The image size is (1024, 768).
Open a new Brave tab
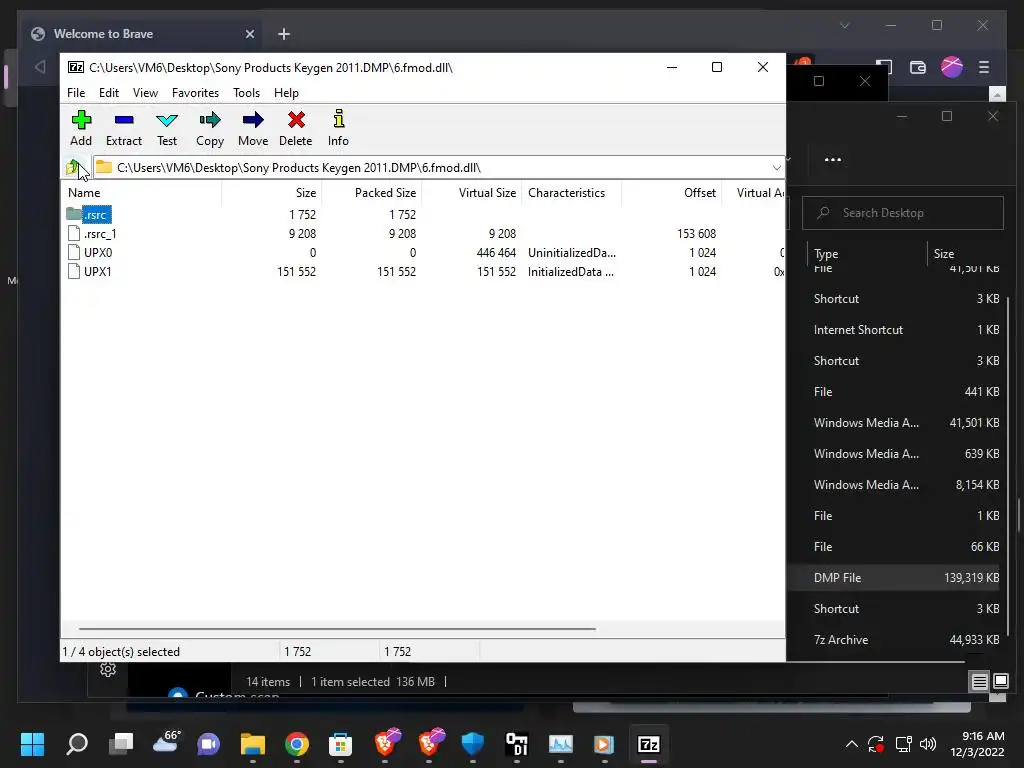pyautogui.click(x=283, y=34)
